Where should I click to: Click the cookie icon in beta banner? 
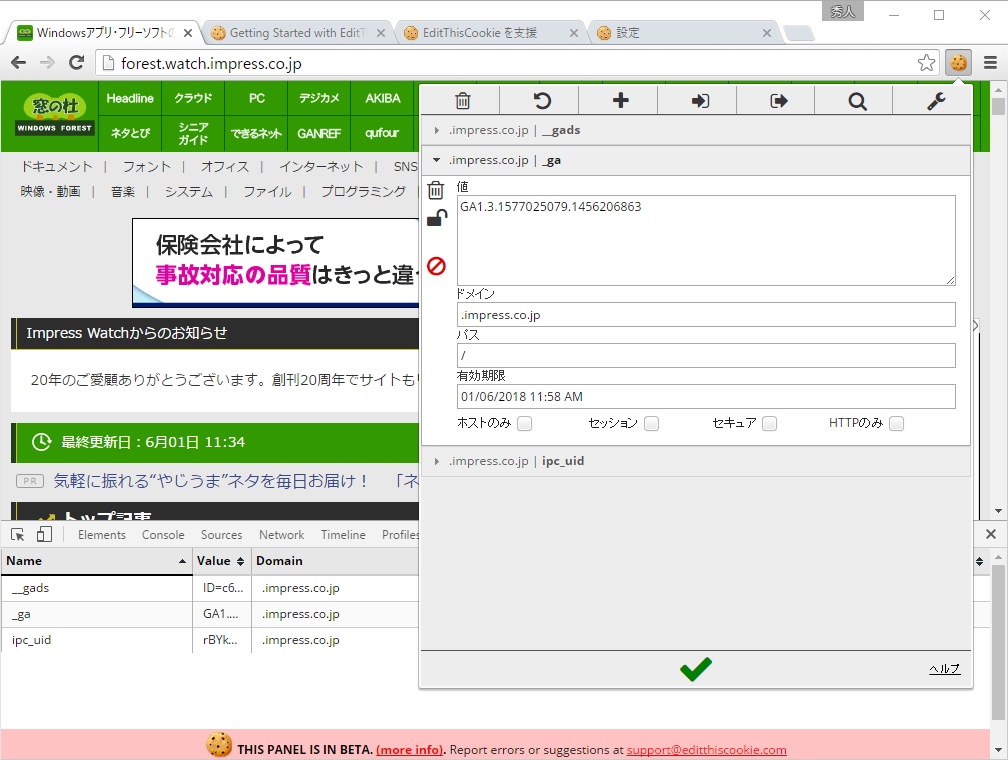click(x=219, y=745)
